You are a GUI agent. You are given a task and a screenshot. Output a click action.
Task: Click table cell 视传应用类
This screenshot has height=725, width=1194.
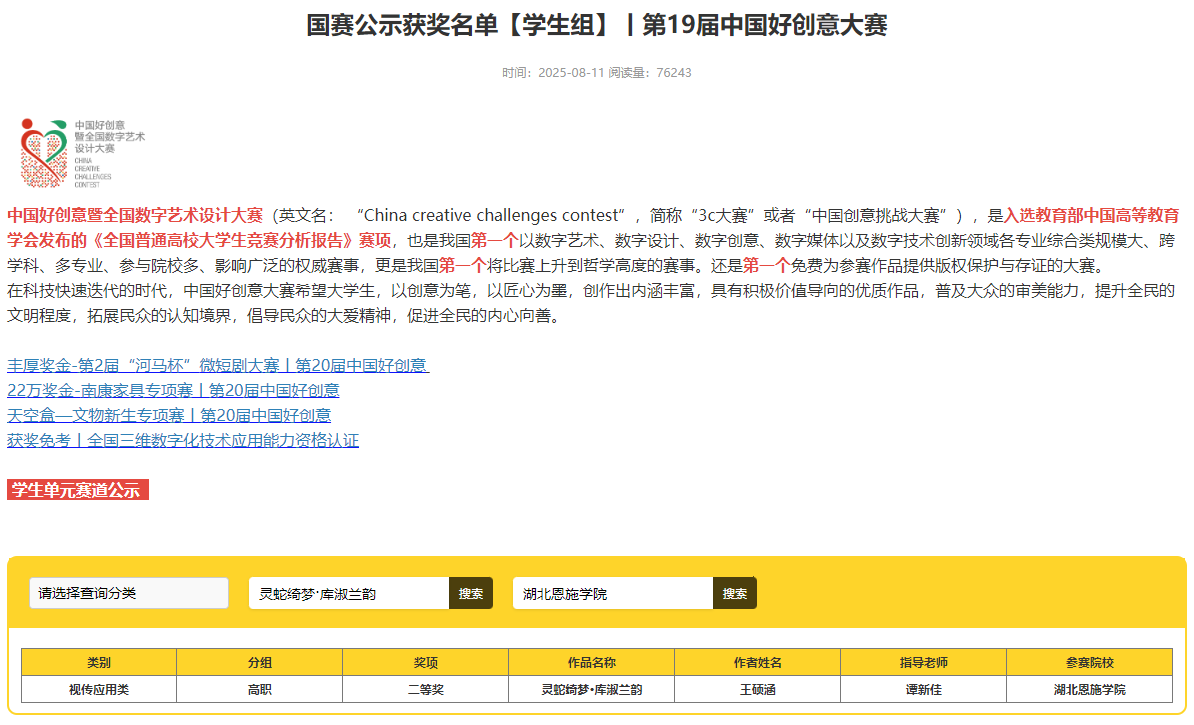(x=99, y=689)
